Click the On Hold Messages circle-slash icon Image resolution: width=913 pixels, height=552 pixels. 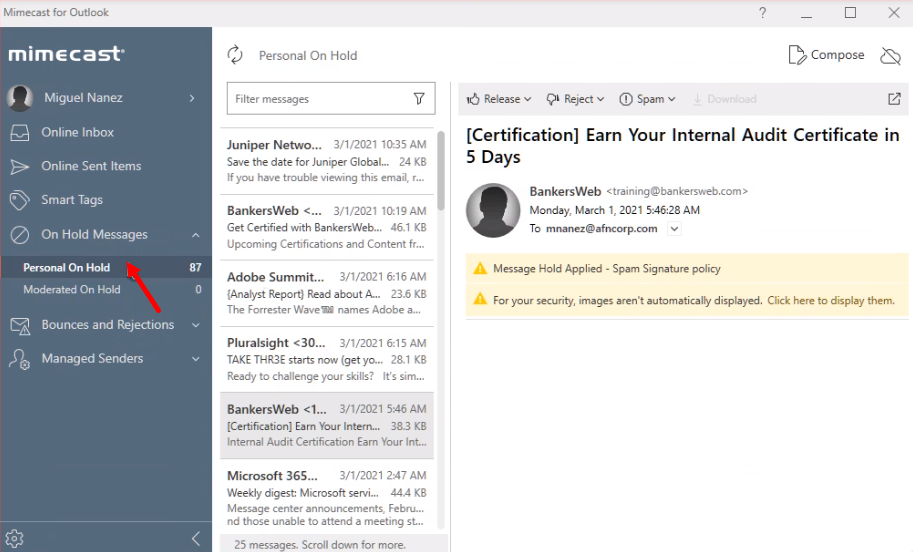19,235
